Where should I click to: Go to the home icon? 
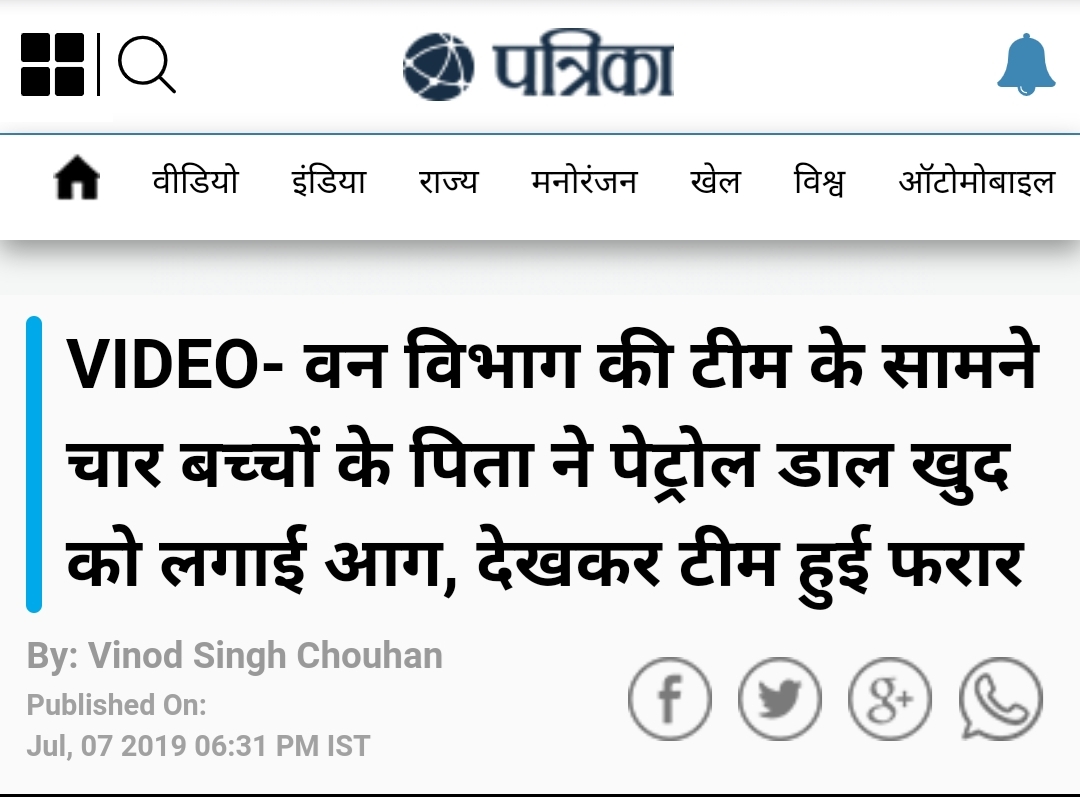point(76,178)
